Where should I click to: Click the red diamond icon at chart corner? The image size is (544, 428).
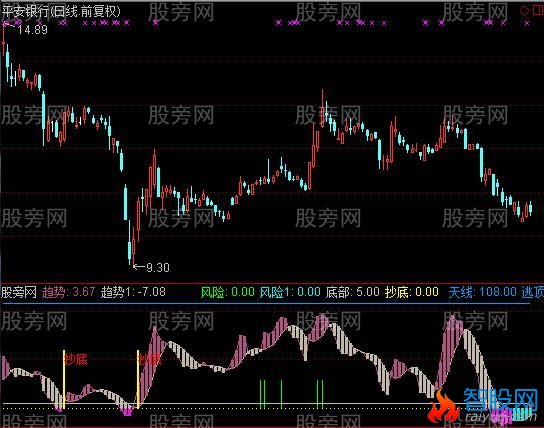[x=524, y=10]
